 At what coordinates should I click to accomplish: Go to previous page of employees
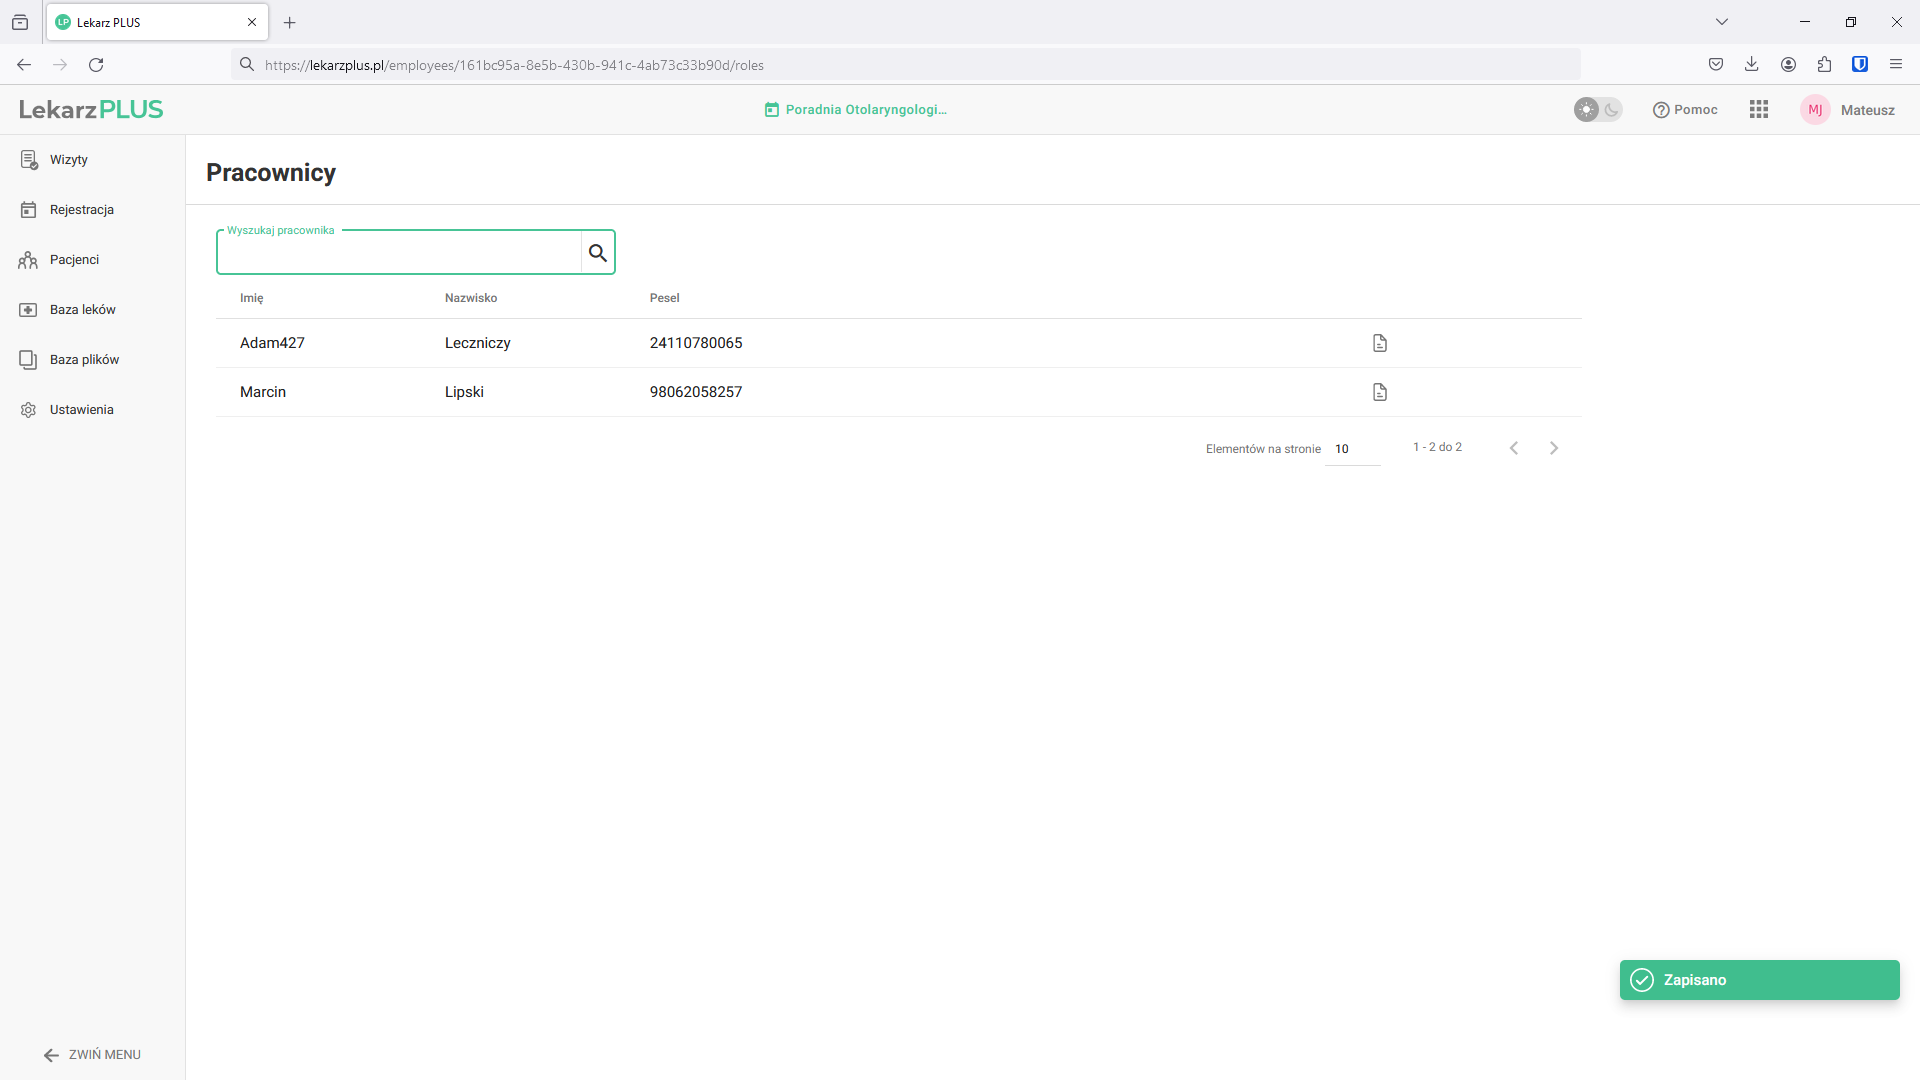pos(1514,448)
